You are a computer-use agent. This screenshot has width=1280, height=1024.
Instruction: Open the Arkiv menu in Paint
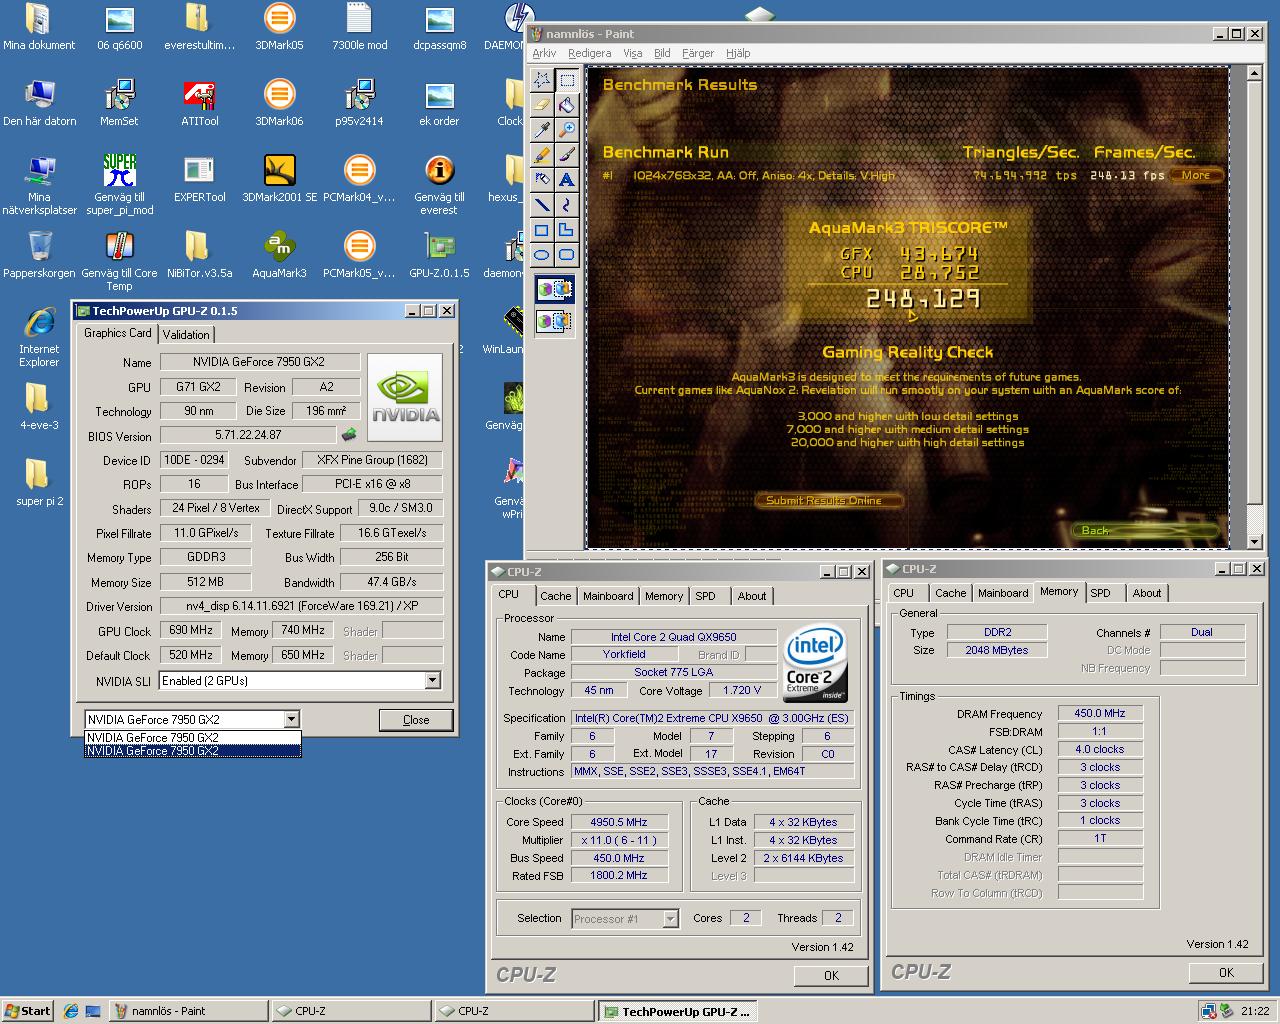click(544, 53)
